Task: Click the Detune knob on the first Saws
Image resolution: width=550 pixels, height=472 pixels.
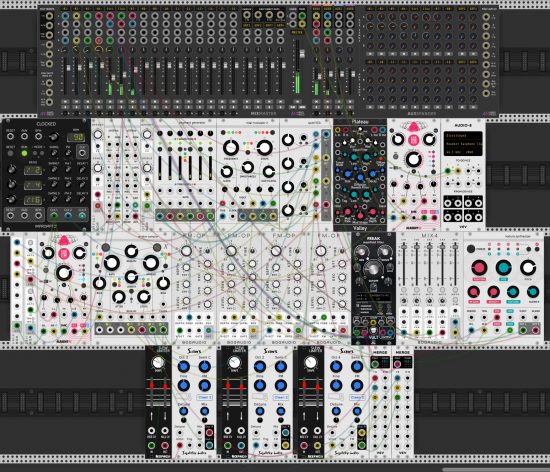Action: 183,411
